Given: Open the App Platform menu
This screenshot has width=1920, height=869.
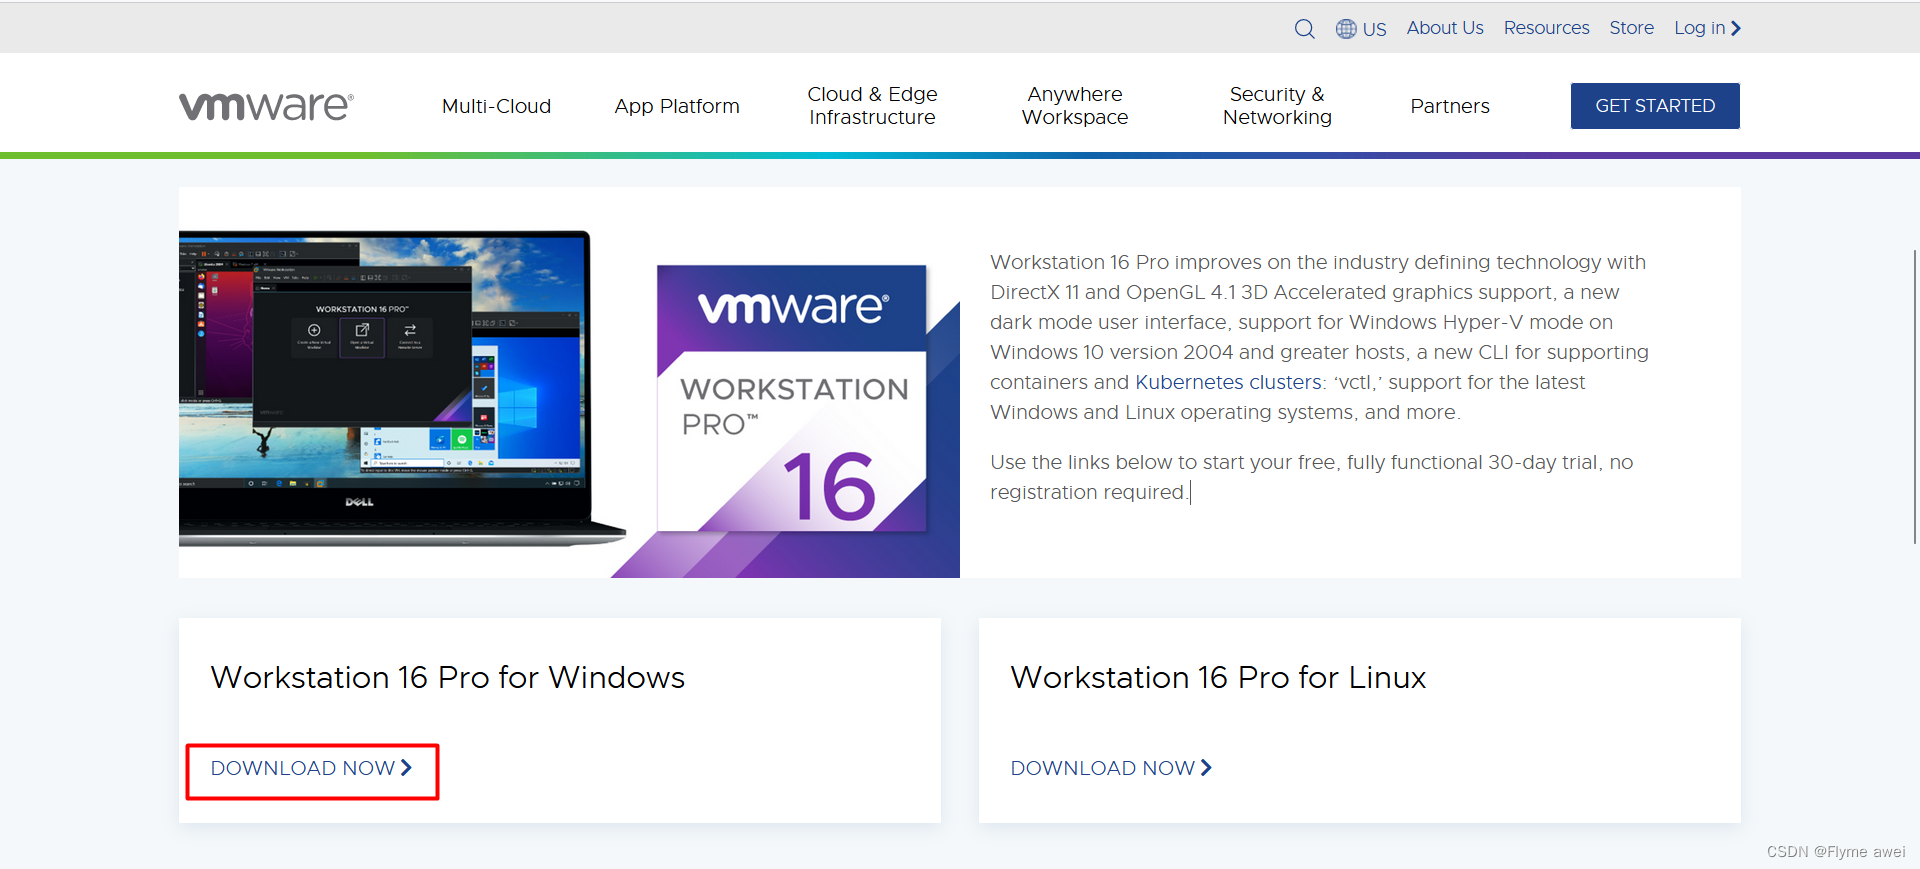Looking at the screenshot, I should pyautogui.click(x=677, y=106).
